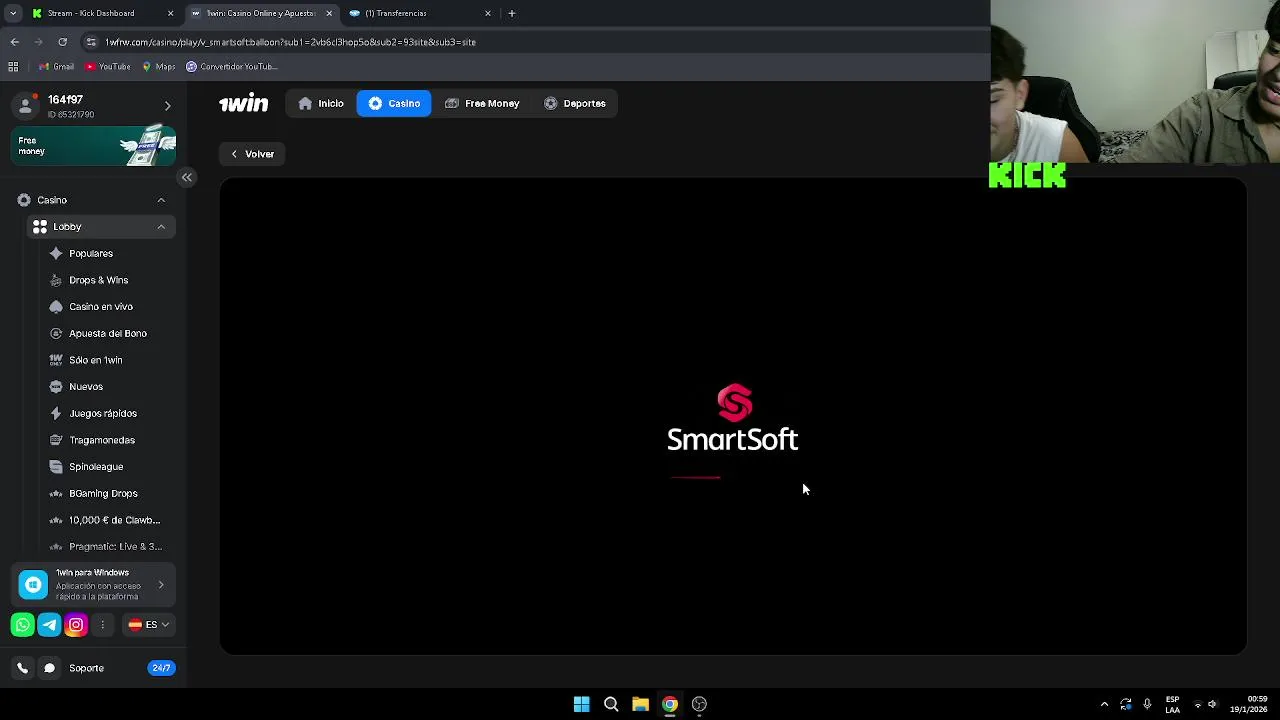
Task: Open Casino en vivo category
Action: (100, 307)
